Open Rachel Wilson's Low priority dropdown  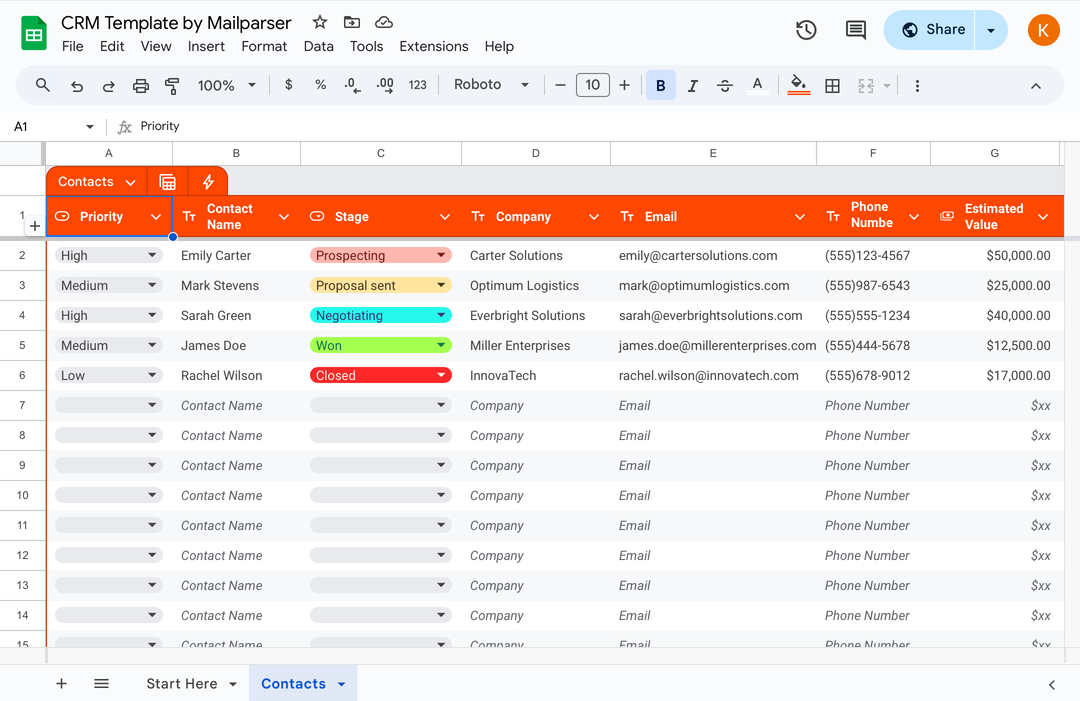(x=152, y=375)
